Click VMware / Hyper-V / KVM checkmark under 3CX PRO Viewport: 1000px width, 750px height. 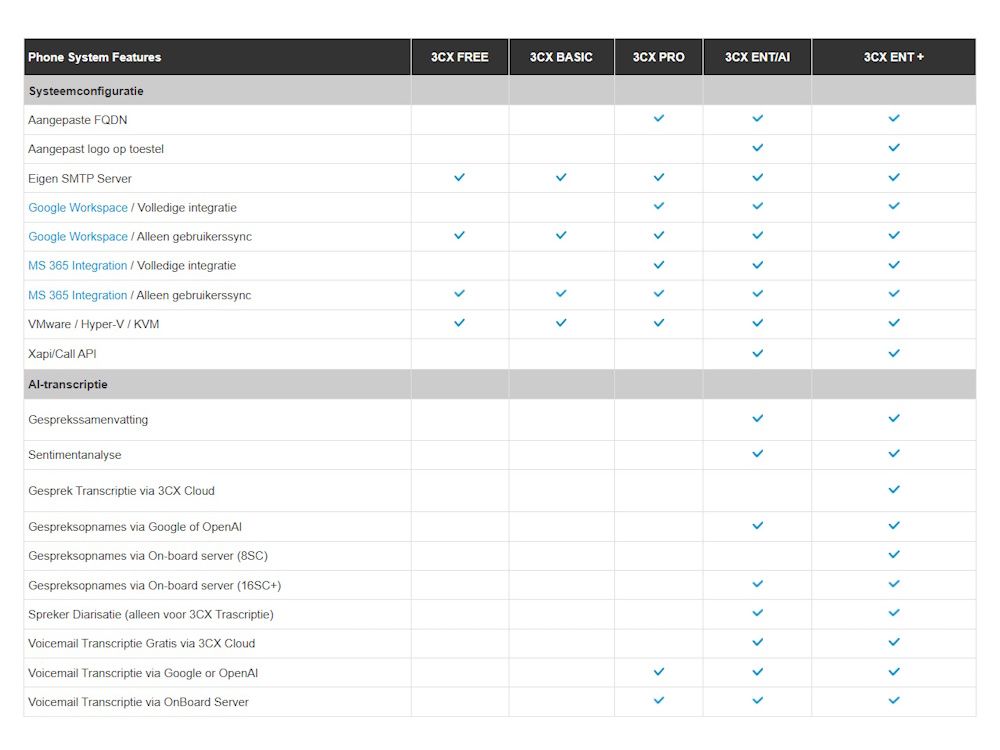coord(659,323)
